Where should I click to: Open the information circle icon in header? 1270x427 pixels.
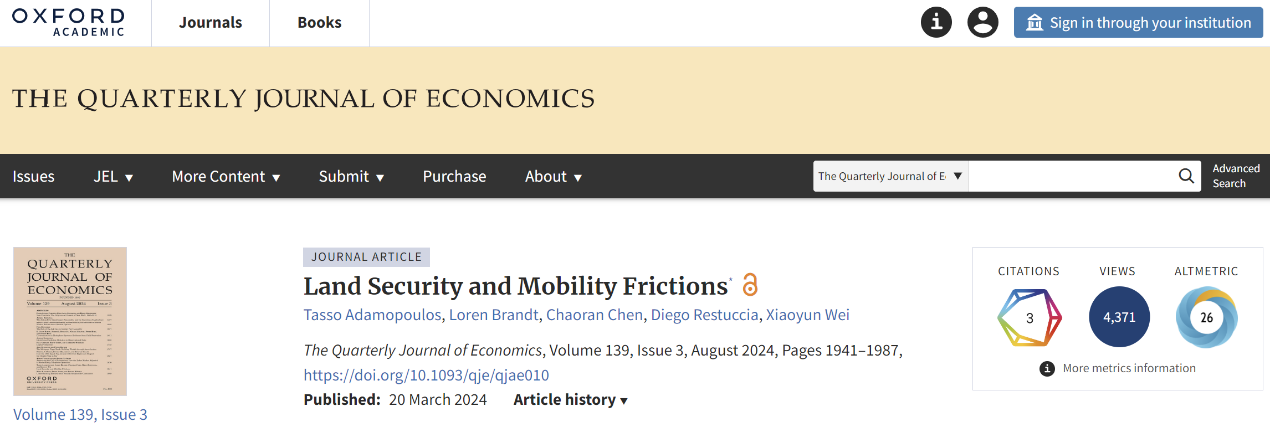pyautogui.click(x=936, y=22)
